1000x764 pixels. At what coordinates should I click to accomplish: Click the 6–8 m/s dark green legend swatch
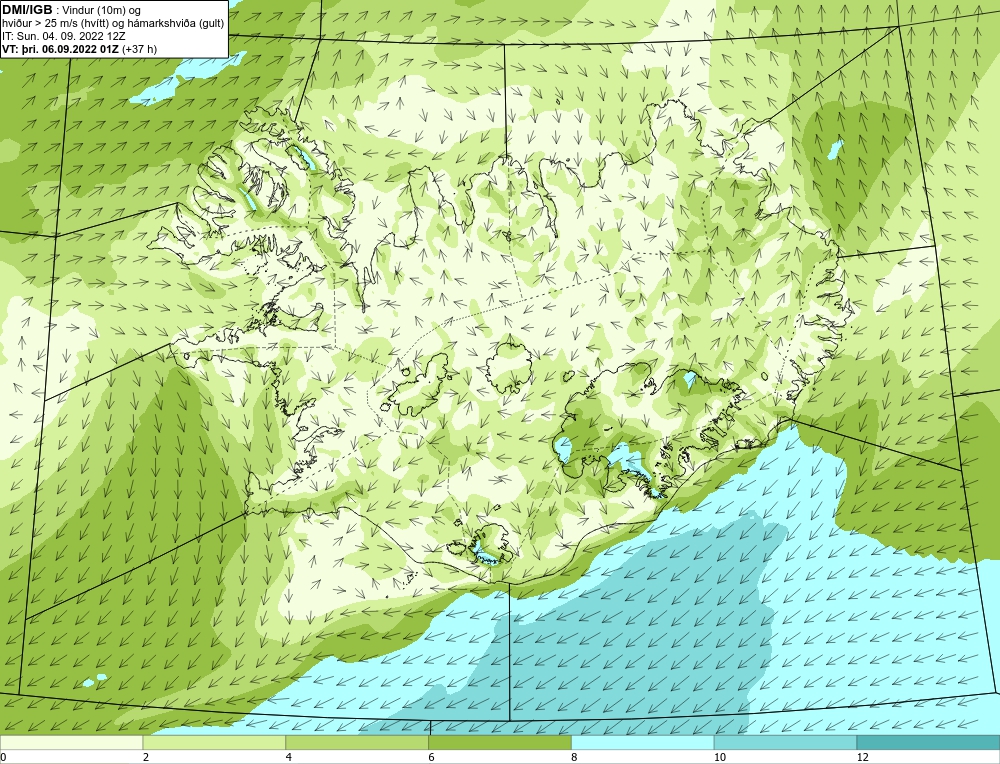500,742
